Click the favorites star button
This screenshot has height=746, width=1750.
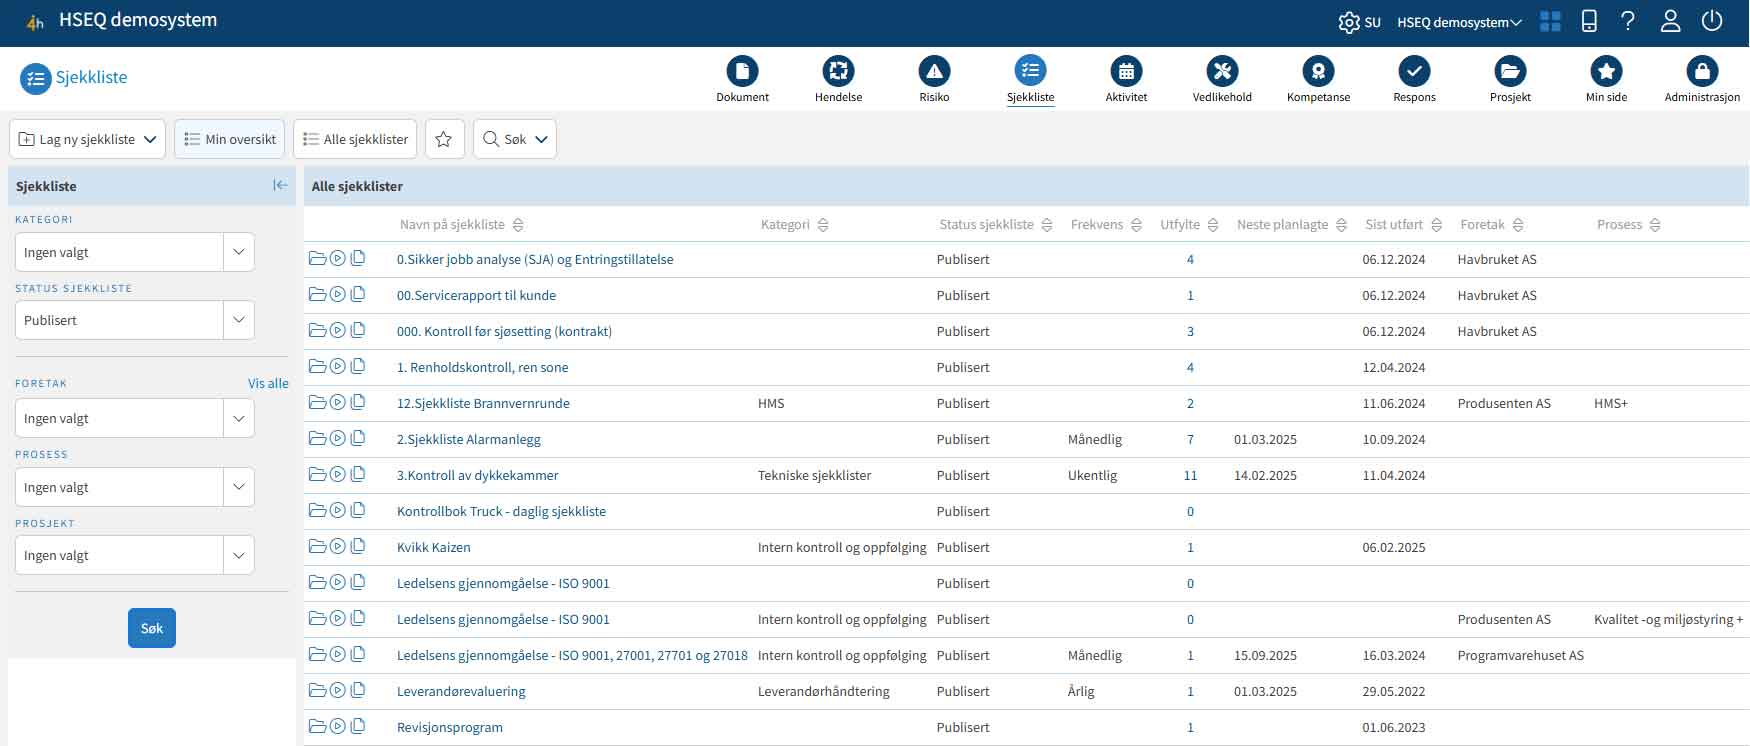pos(444,139)
